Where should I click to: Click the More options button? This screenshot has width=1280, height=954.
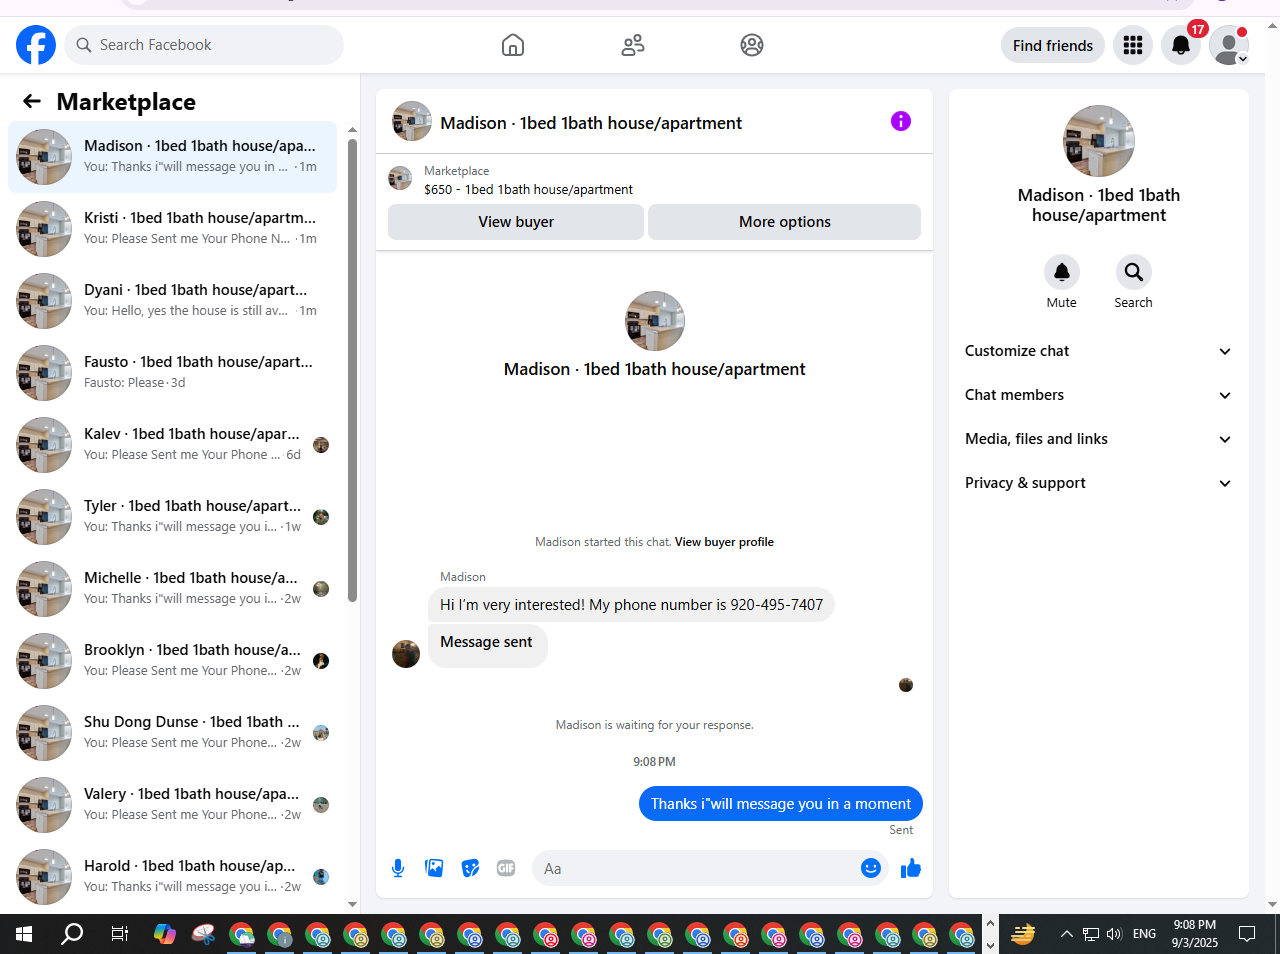[785, 222]
